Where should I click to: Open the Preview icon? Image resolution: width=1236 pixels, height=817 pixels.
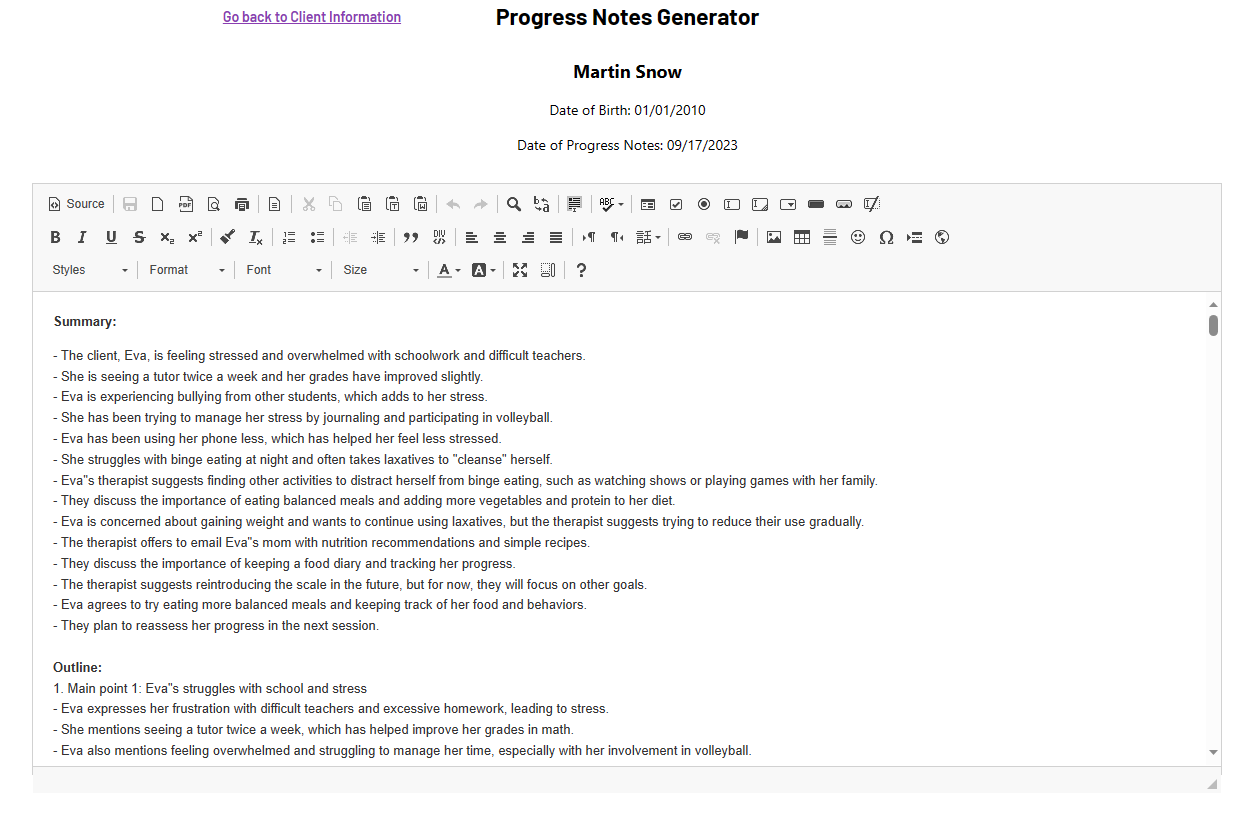(214, 204)
